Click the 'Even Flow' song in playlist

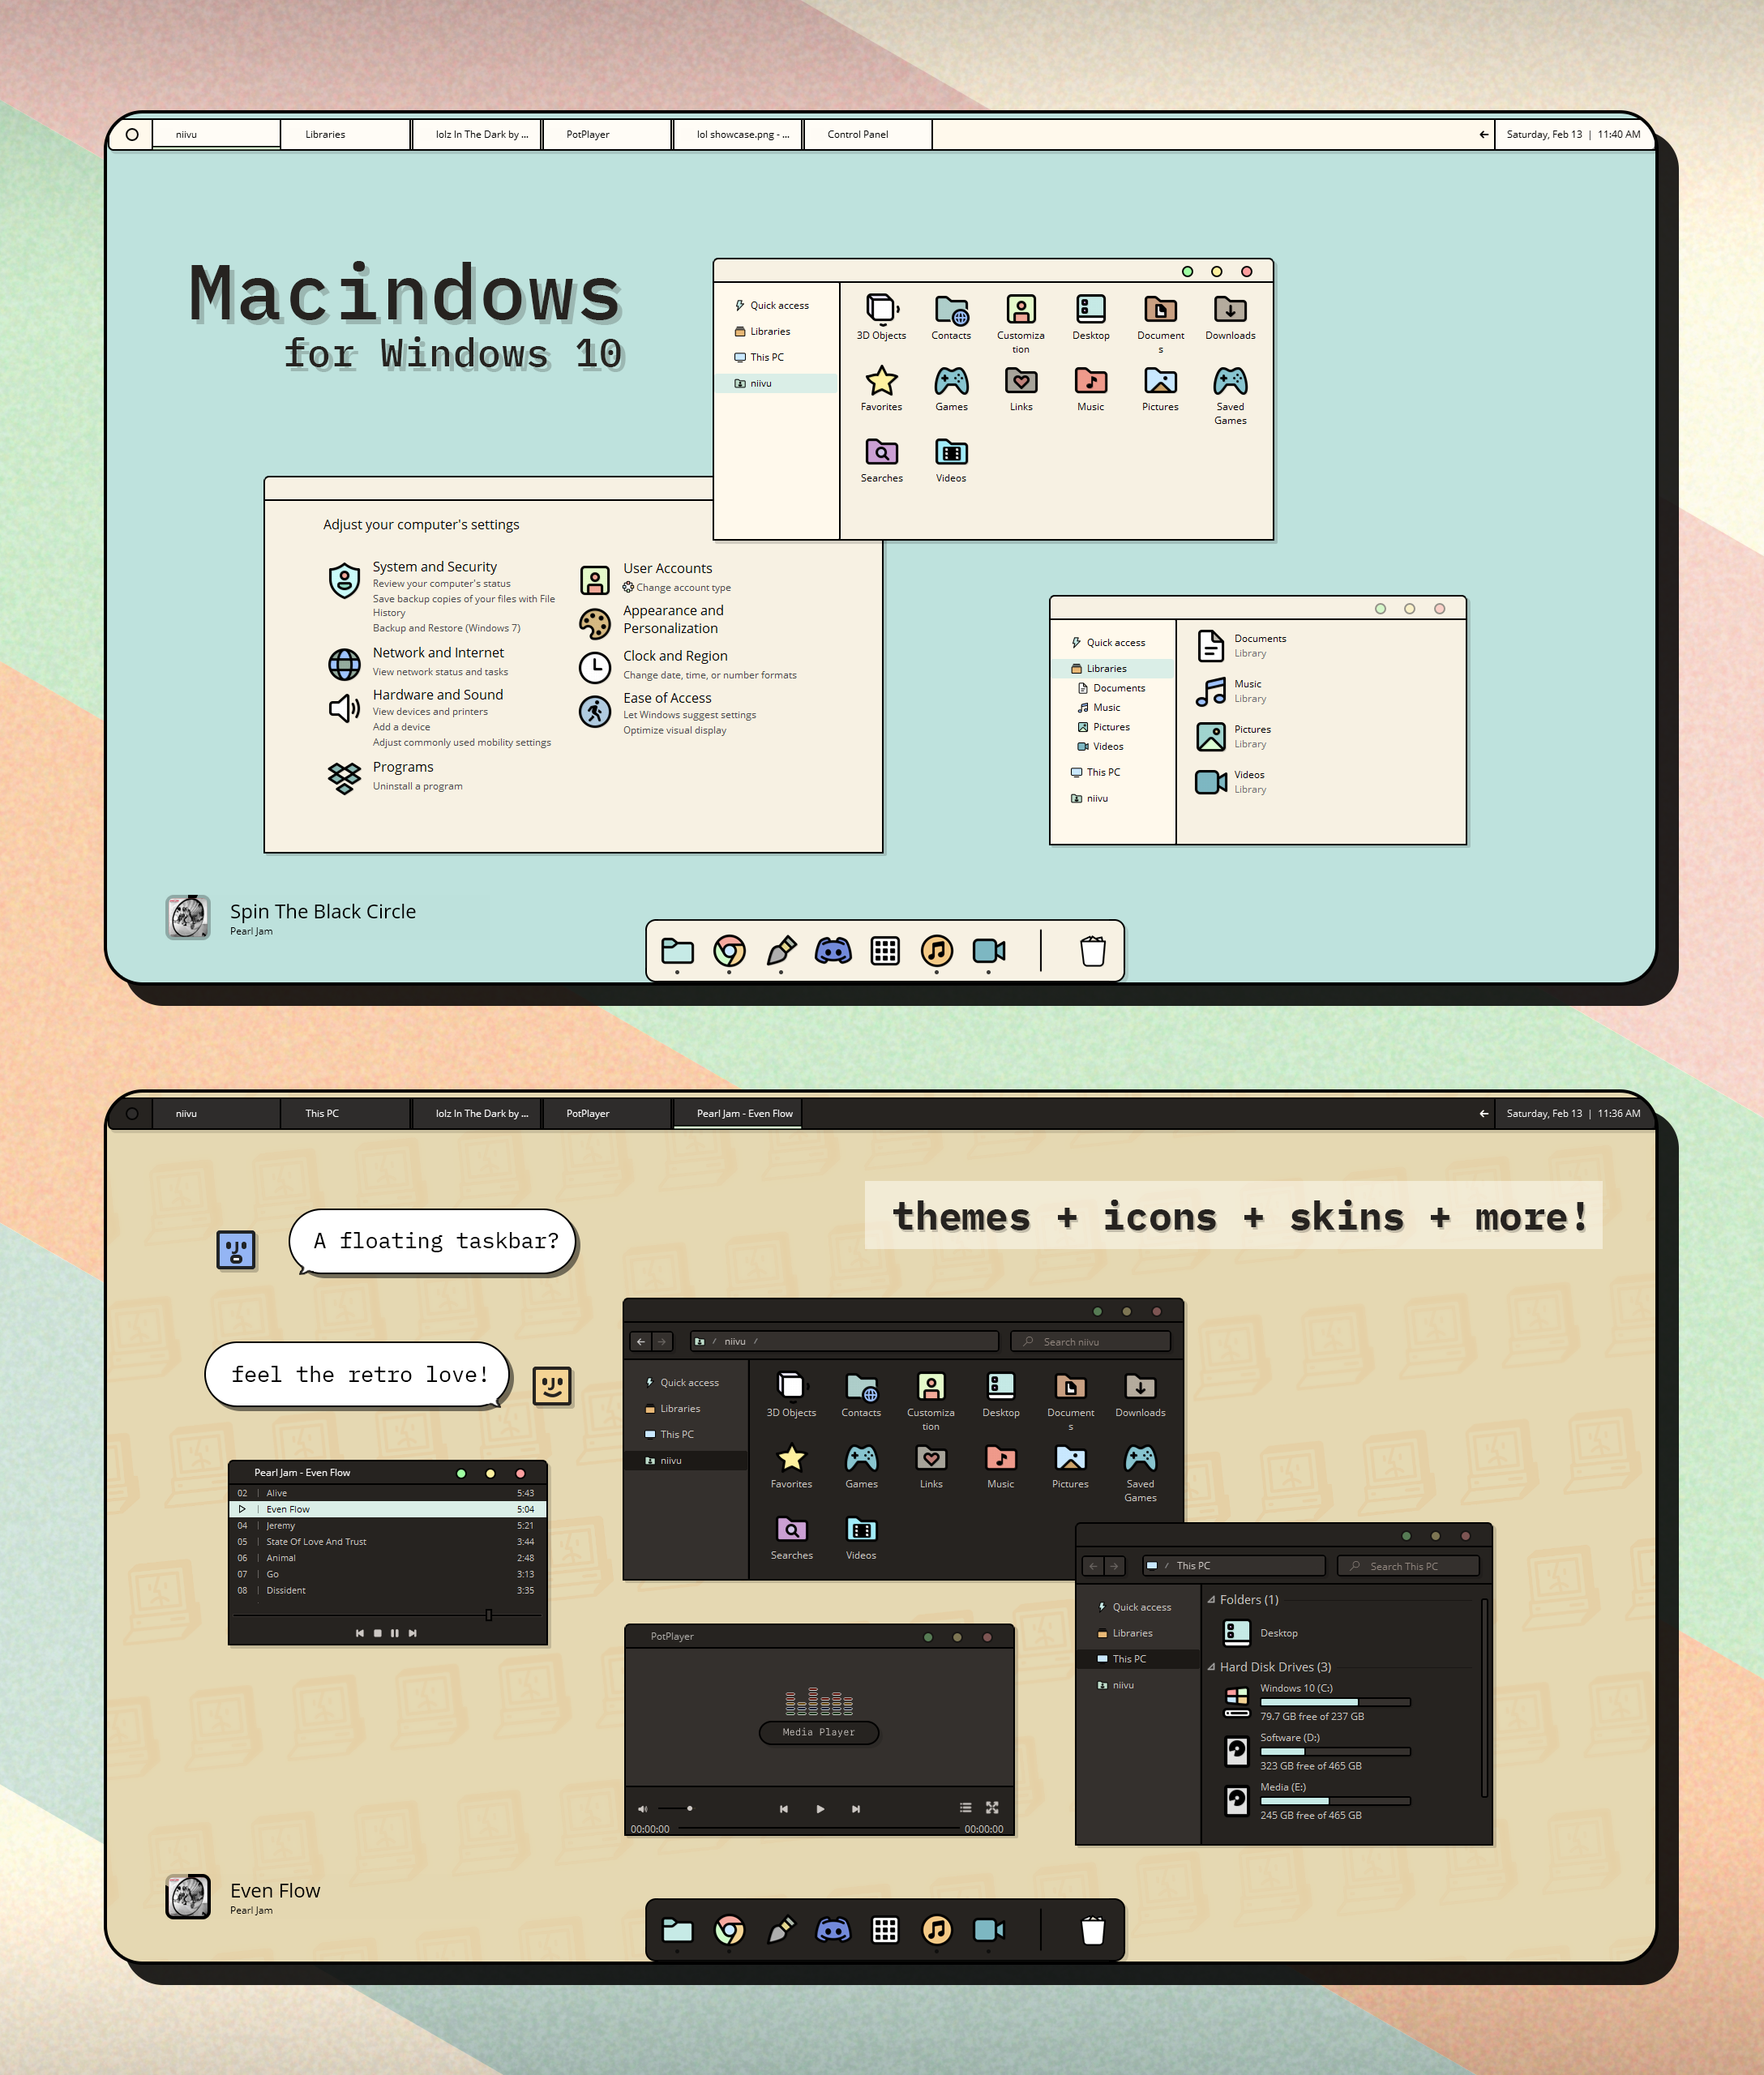[369, 1508]
